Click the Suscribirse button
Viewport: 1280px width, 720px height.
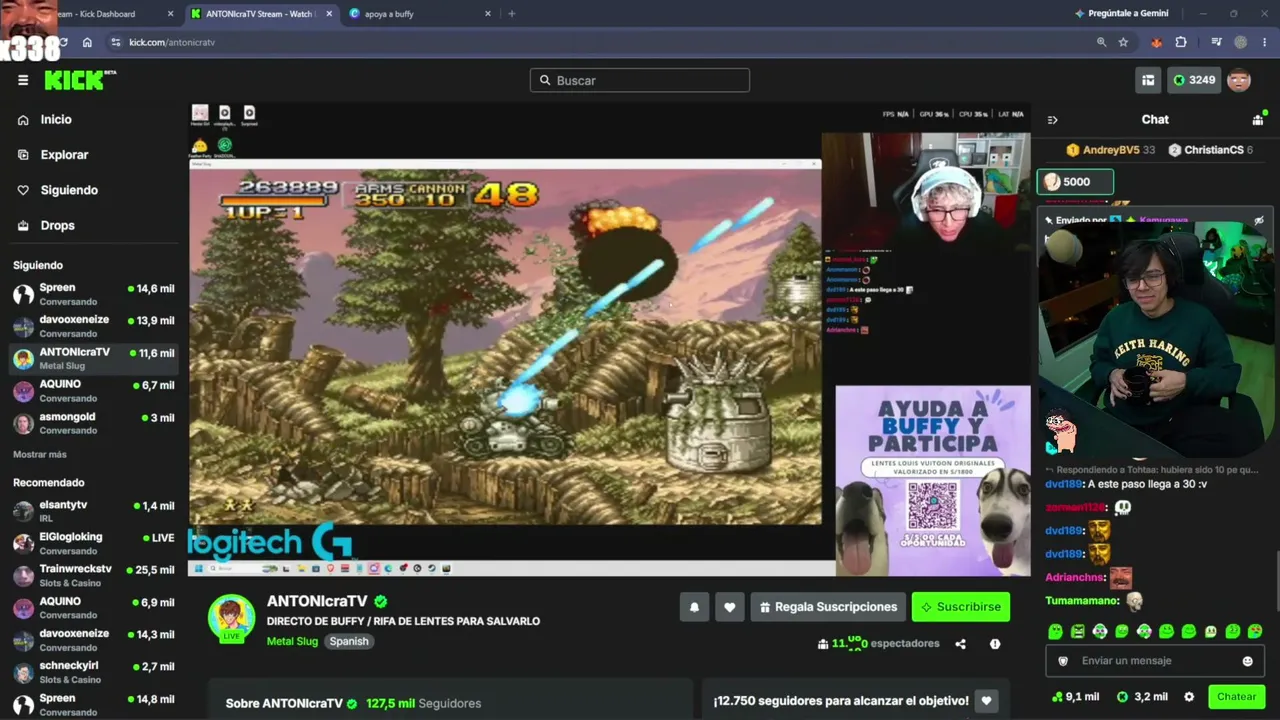[x=960, y=607]
